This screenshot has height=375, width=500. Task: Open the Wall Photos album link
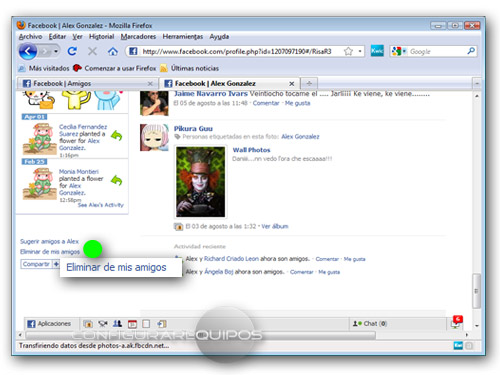click(251, 150)
